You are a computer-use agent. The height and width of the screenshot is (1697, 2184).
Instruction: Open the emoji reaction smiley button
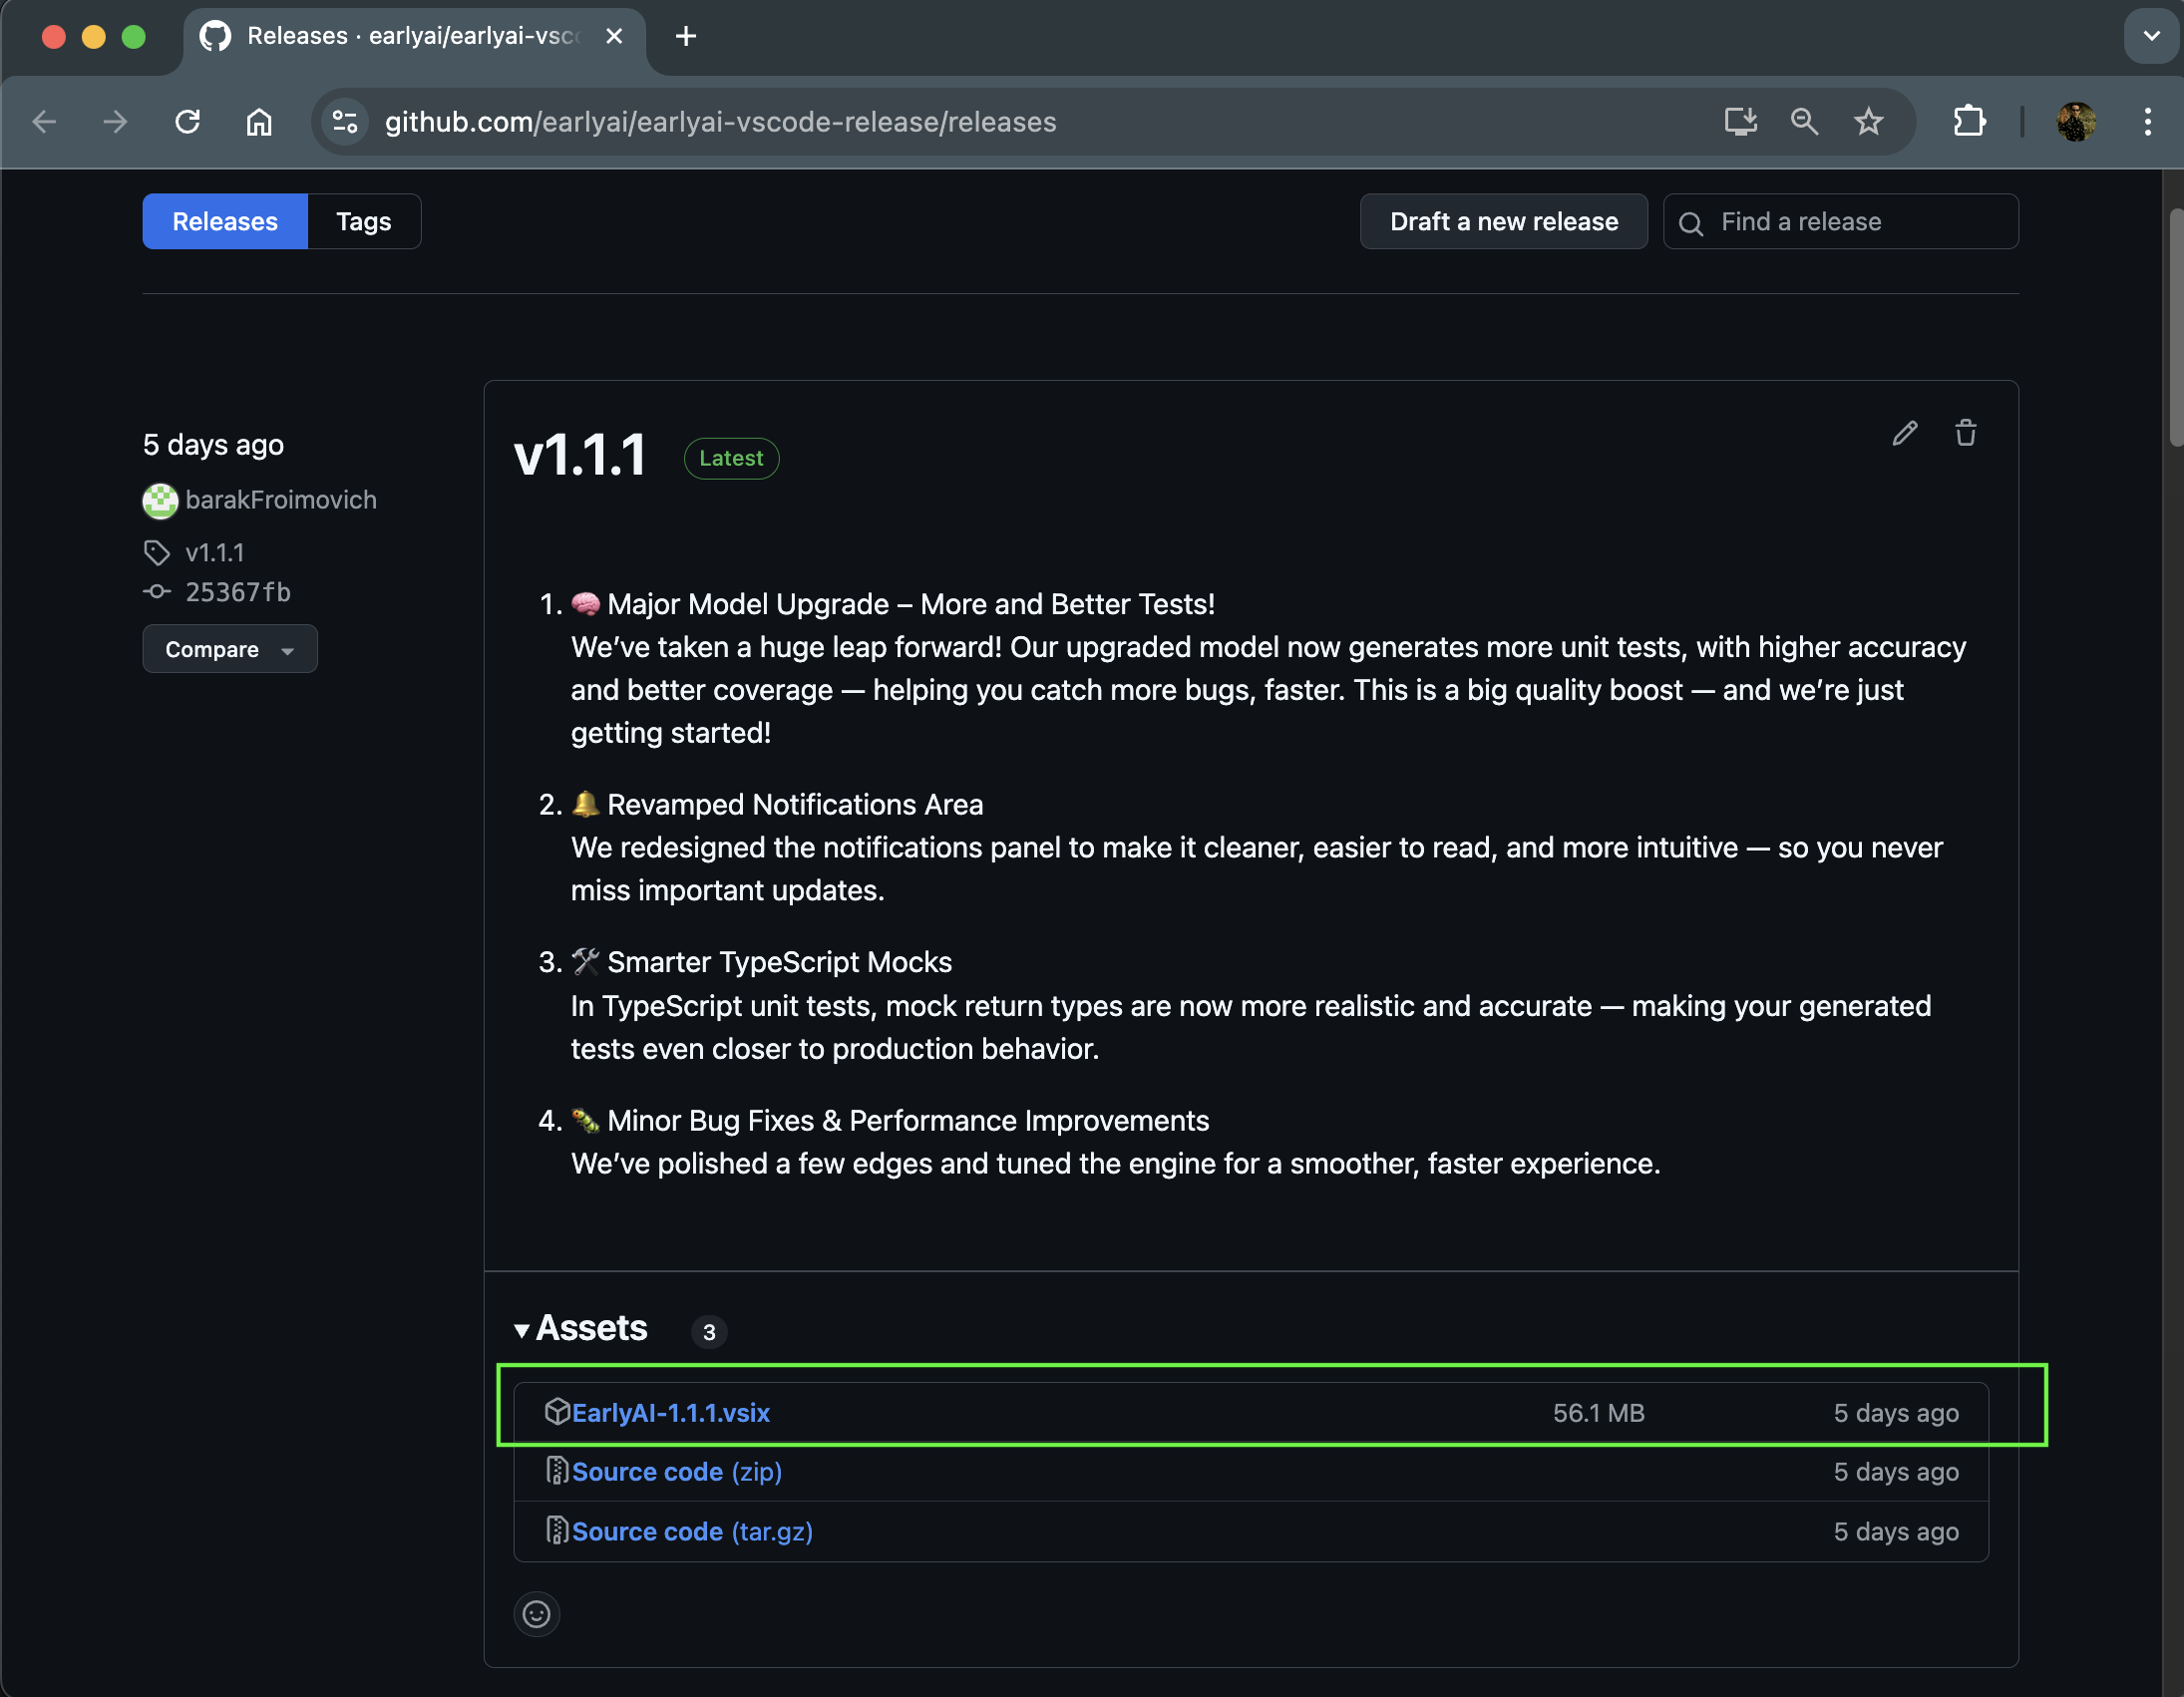[x=536, y=1613]
